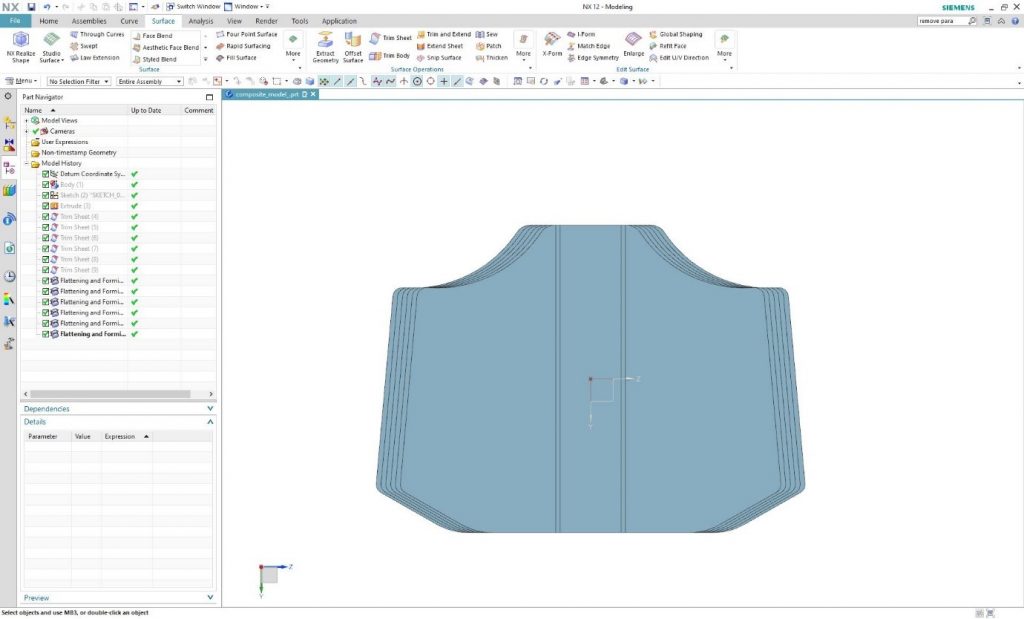Click the Save icon in title bar
The image size is (1024, 619).
[31, 7]
